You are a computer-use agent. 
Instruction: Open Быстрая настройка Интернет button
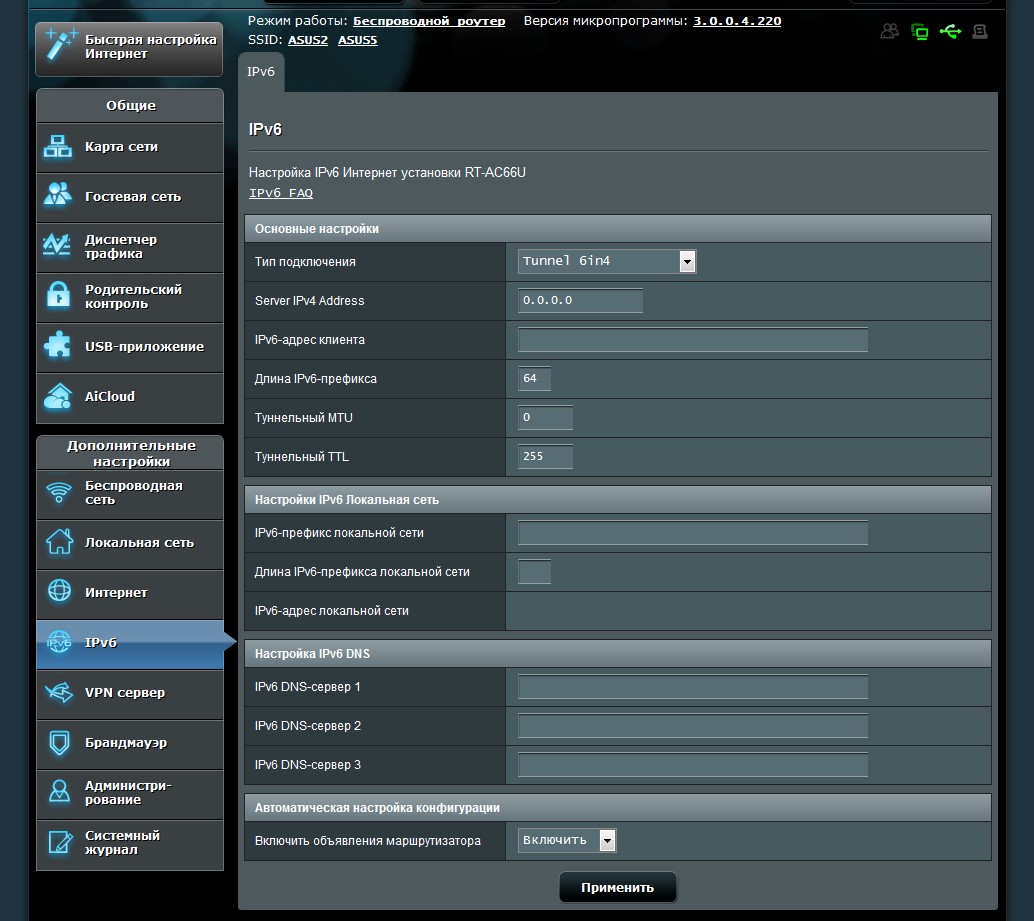[129, 49]
